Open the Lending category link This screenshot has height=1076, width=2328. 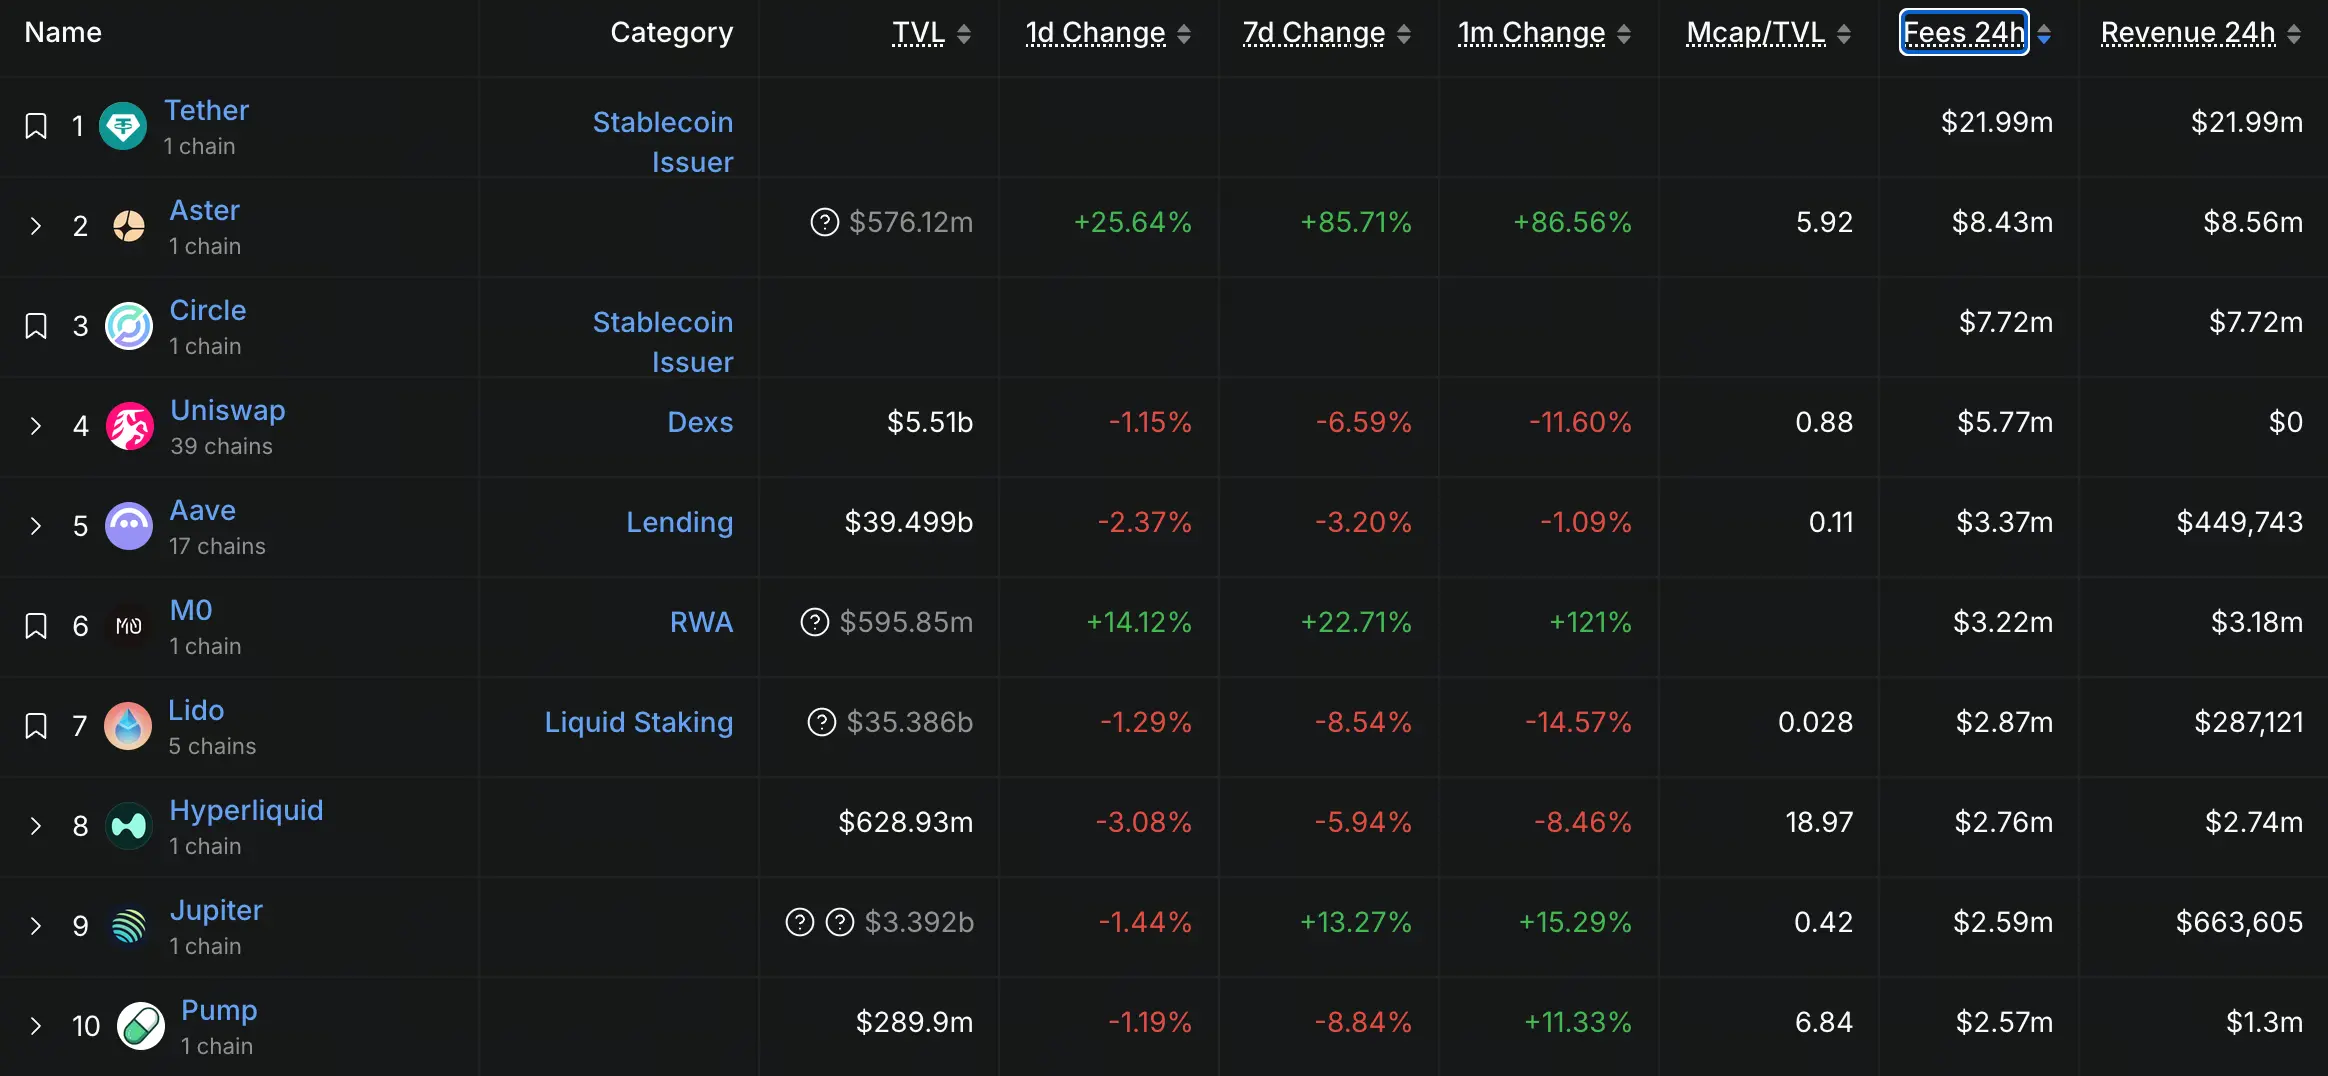[680, 522]
